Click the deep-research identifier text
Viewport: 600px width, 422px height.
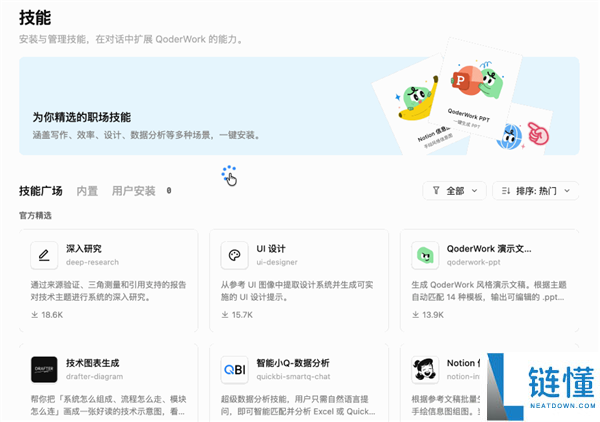coord(92,262)
